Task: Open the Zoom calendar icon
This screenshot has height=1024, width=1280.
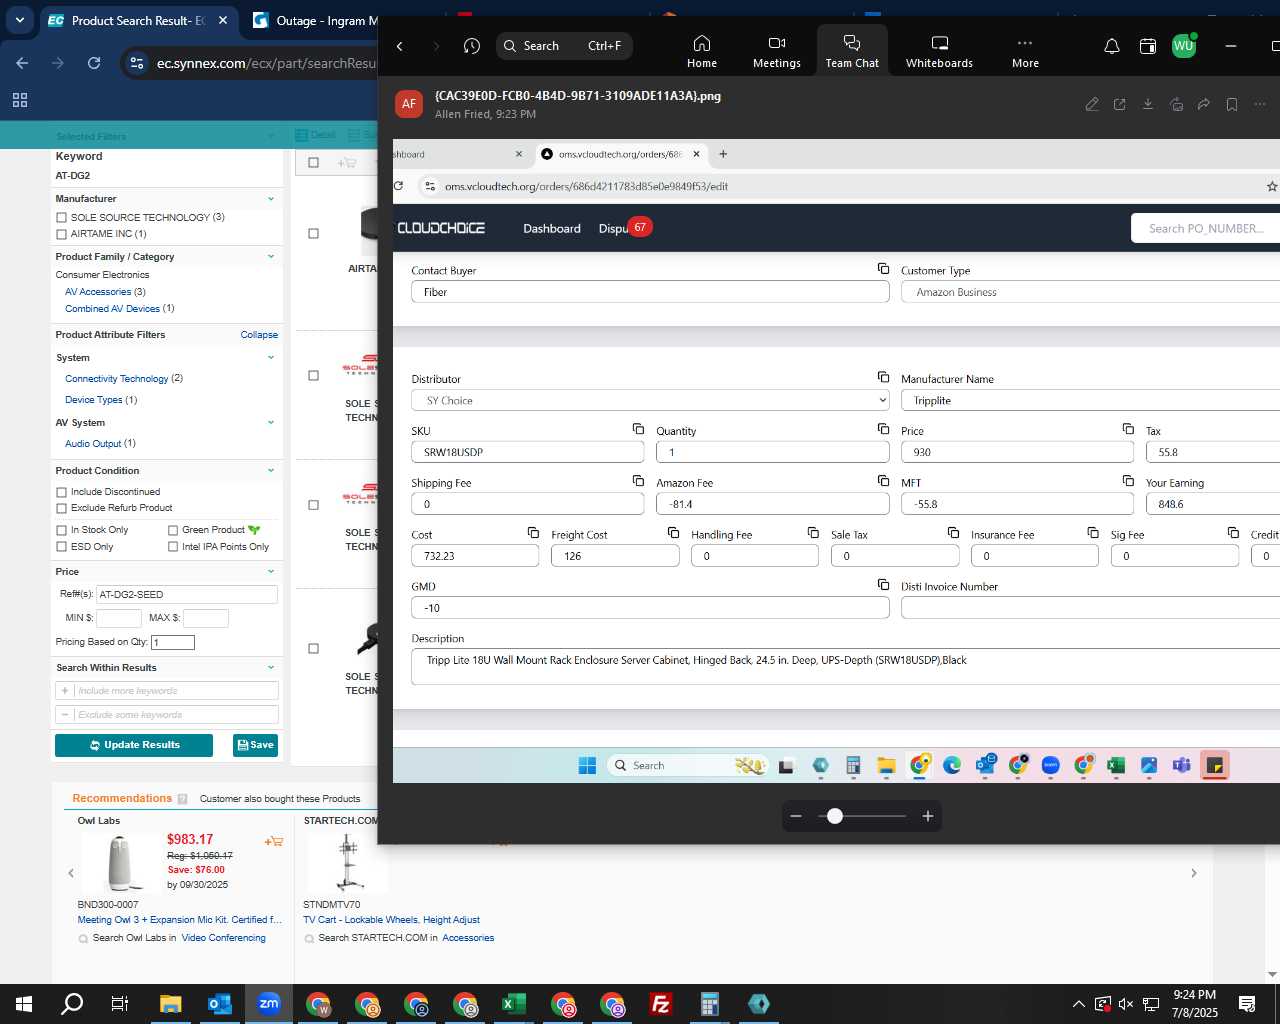Action: coord(1147,46)
